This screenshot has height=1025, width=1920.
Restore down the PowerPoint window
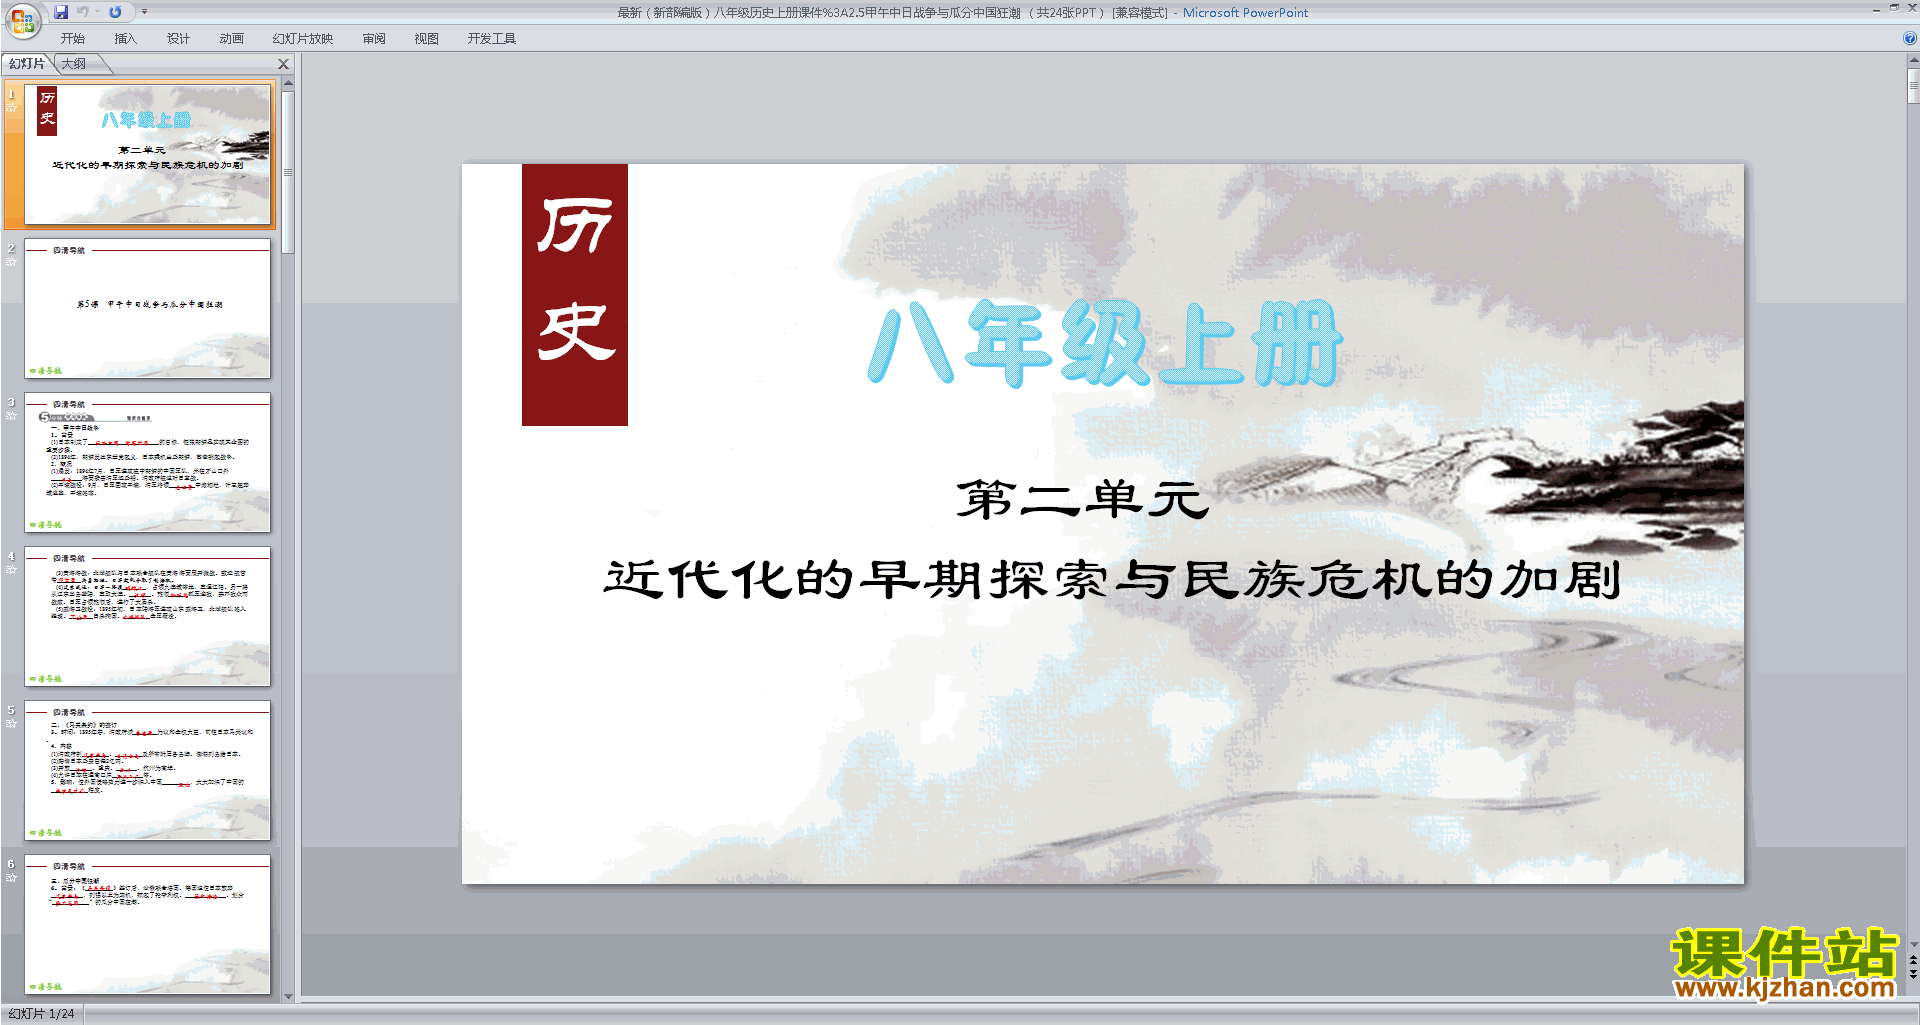pyautogui.click(x=1894, y=8)
